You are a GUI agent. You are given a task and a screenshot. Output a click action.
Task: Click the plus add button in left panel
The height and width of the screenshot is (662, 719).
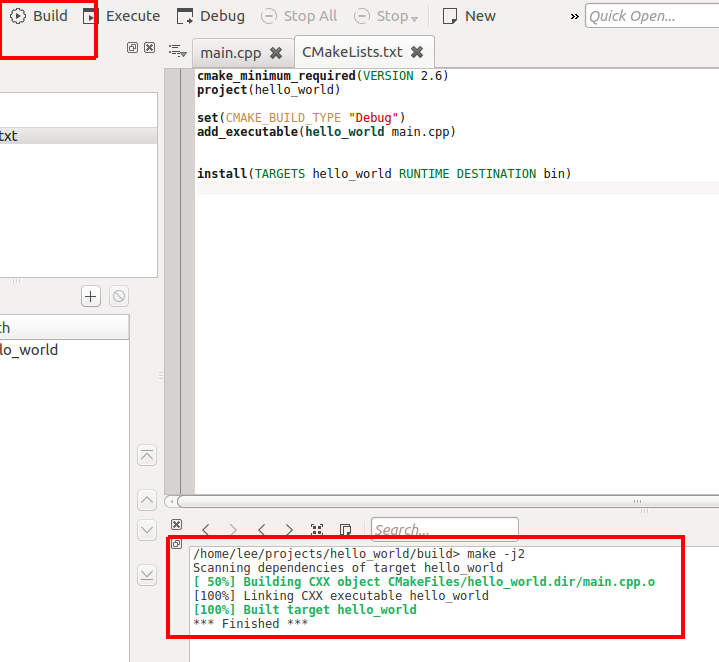pos(91,296)
